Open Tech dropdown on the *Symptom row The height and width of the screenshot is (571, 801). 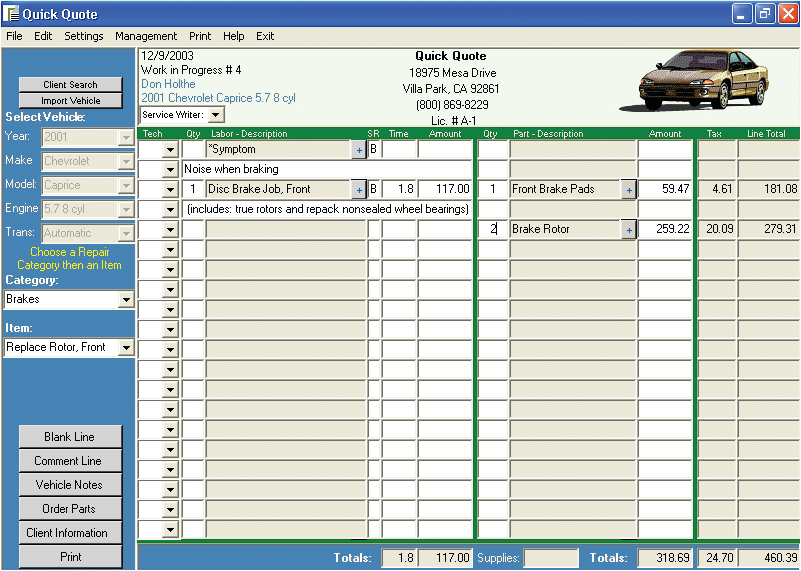tap(171, 150)
